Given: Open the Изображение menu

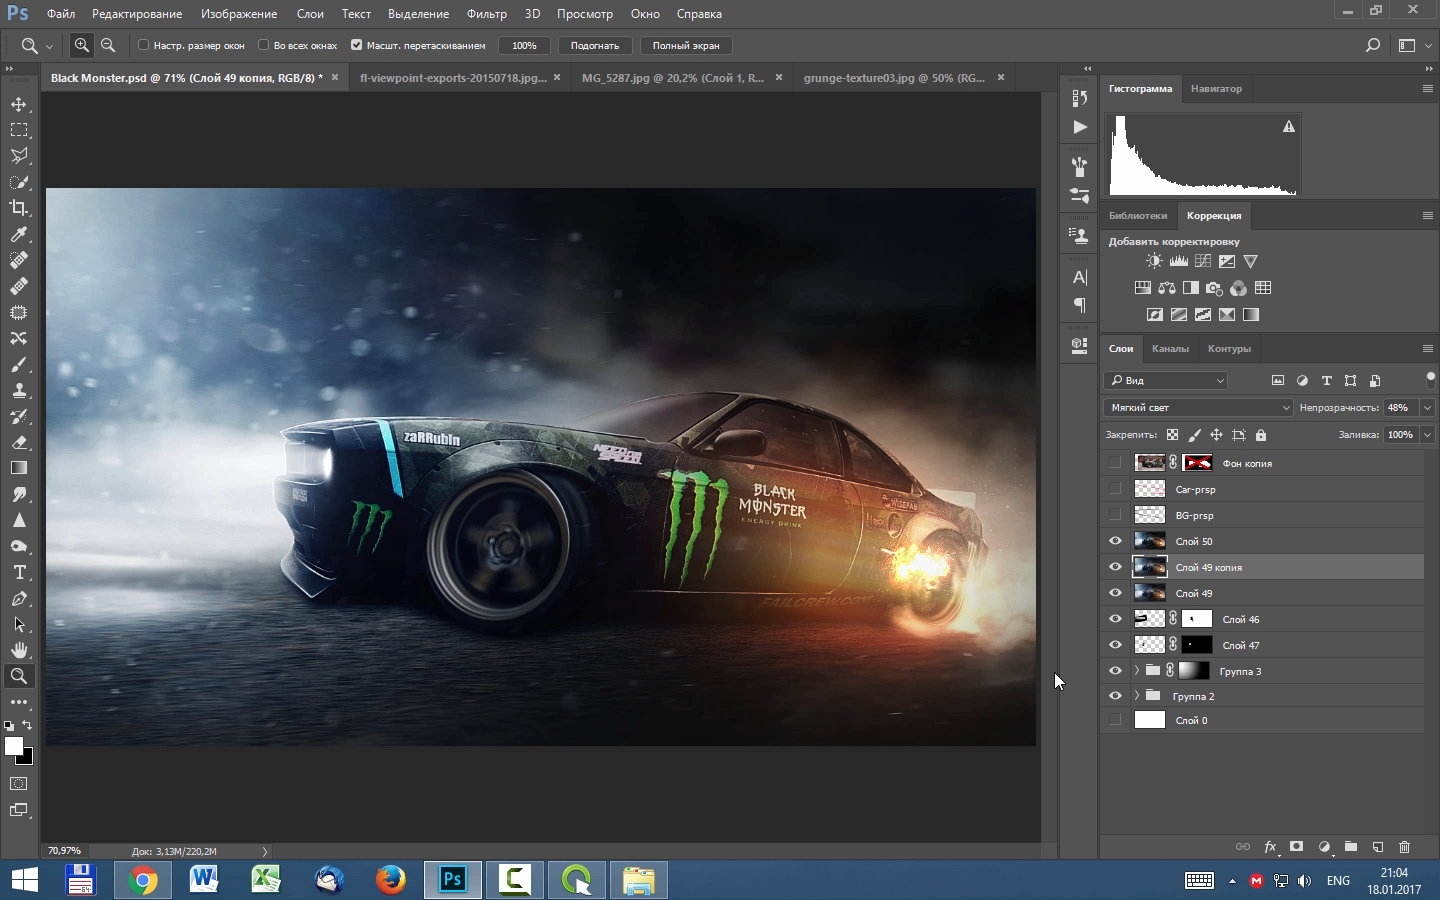Looking at the screenshot, I should (239, 14).
